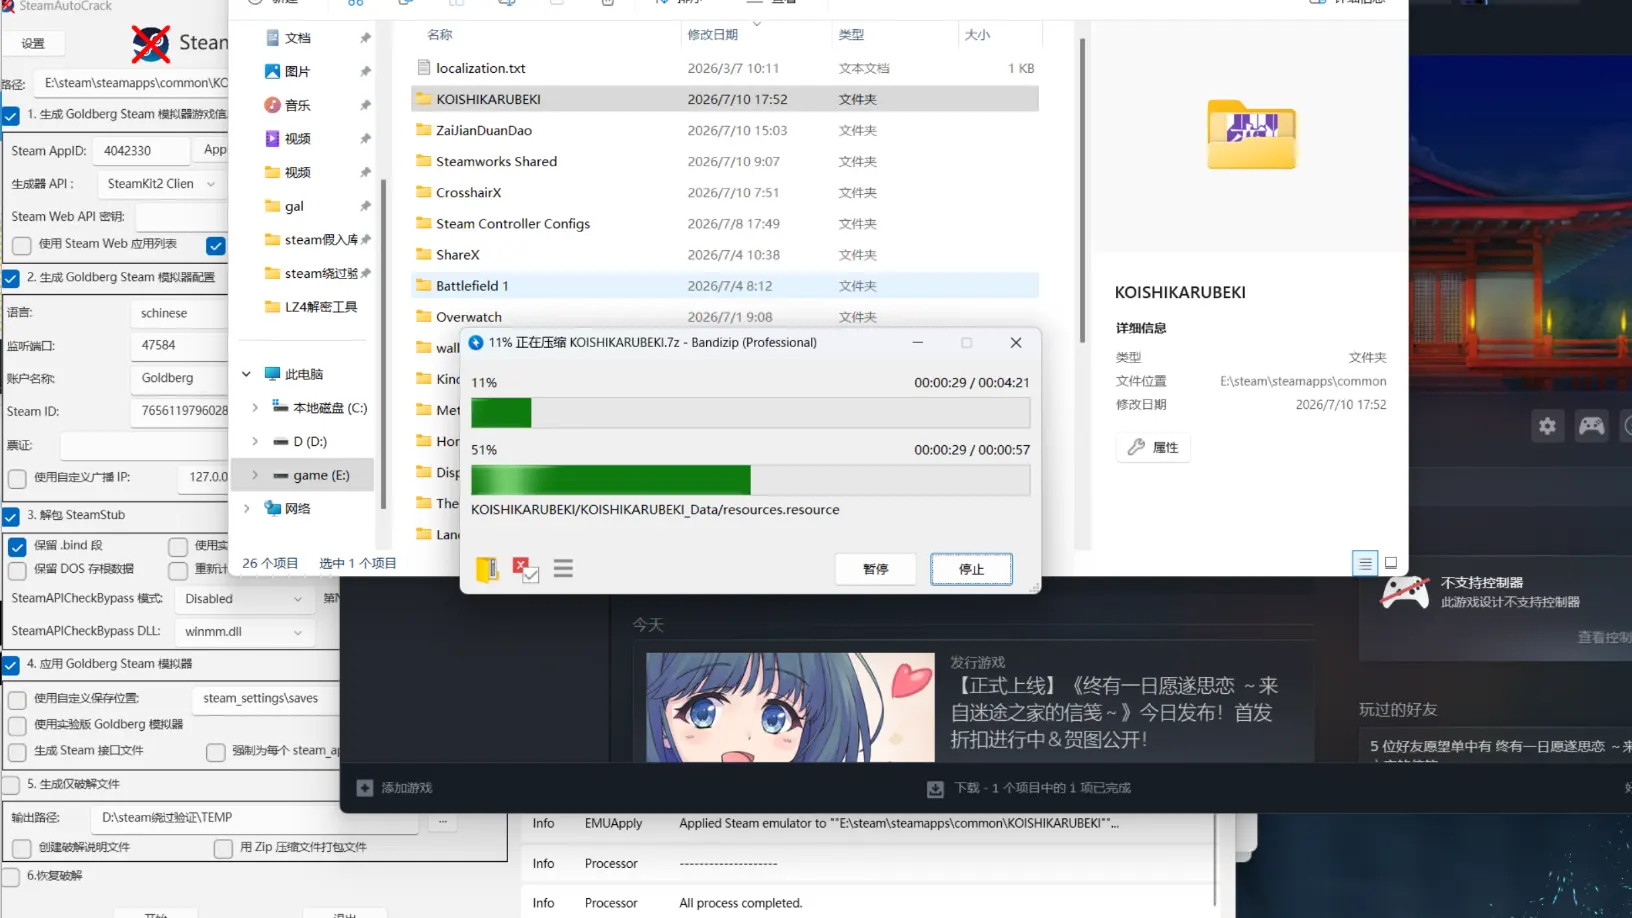This screenshot has width=1632, height=918.
Task: Sort files by 类型 column header
Action: click(851, 35)
